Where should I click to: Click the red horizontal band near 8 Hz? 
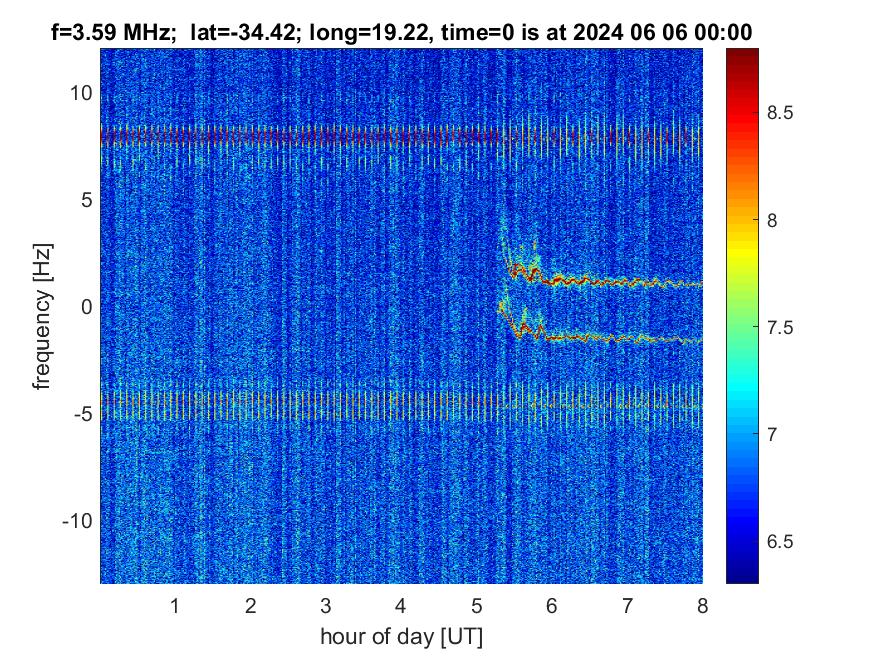[300, 136]
